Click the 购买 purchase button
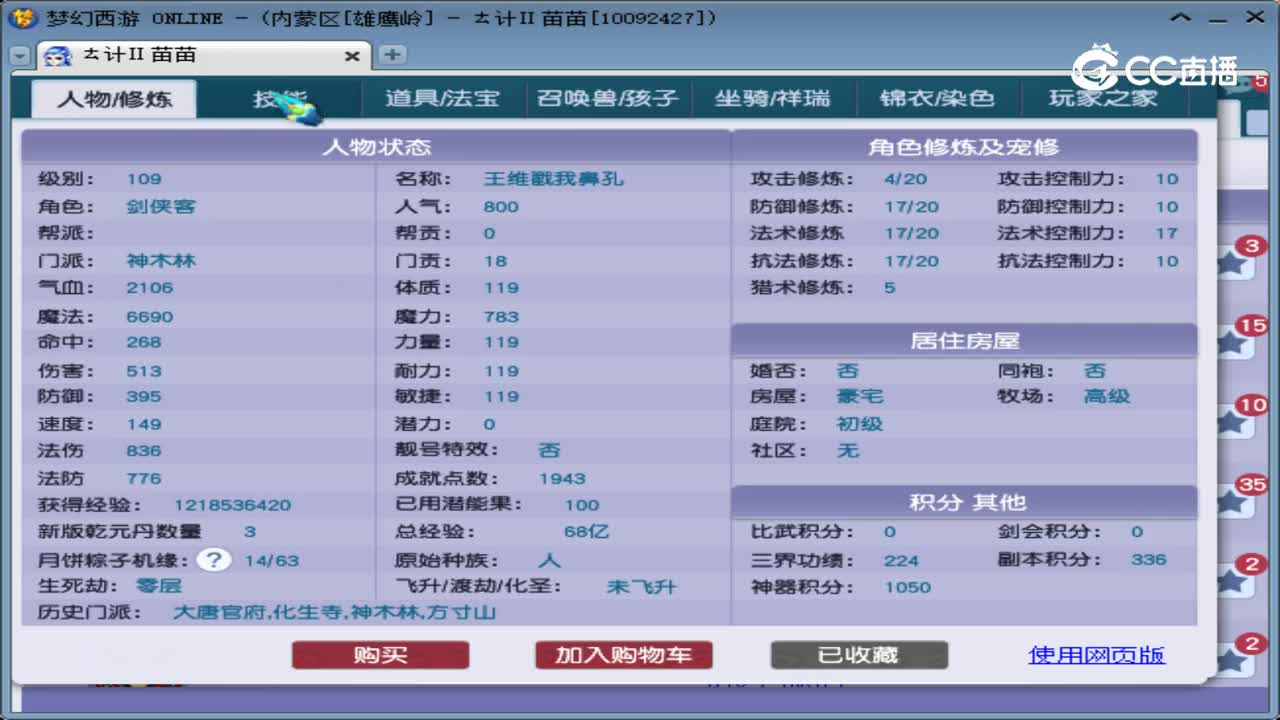1280x720 pixels. tap(380, 655)
